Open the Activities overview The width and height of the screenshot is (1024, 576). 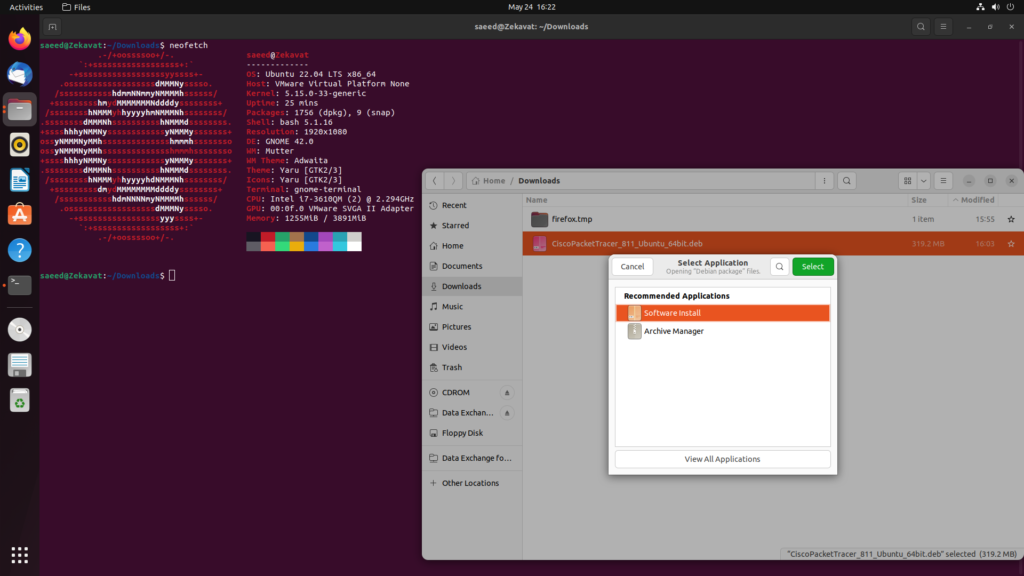click(x=26, y=7)
